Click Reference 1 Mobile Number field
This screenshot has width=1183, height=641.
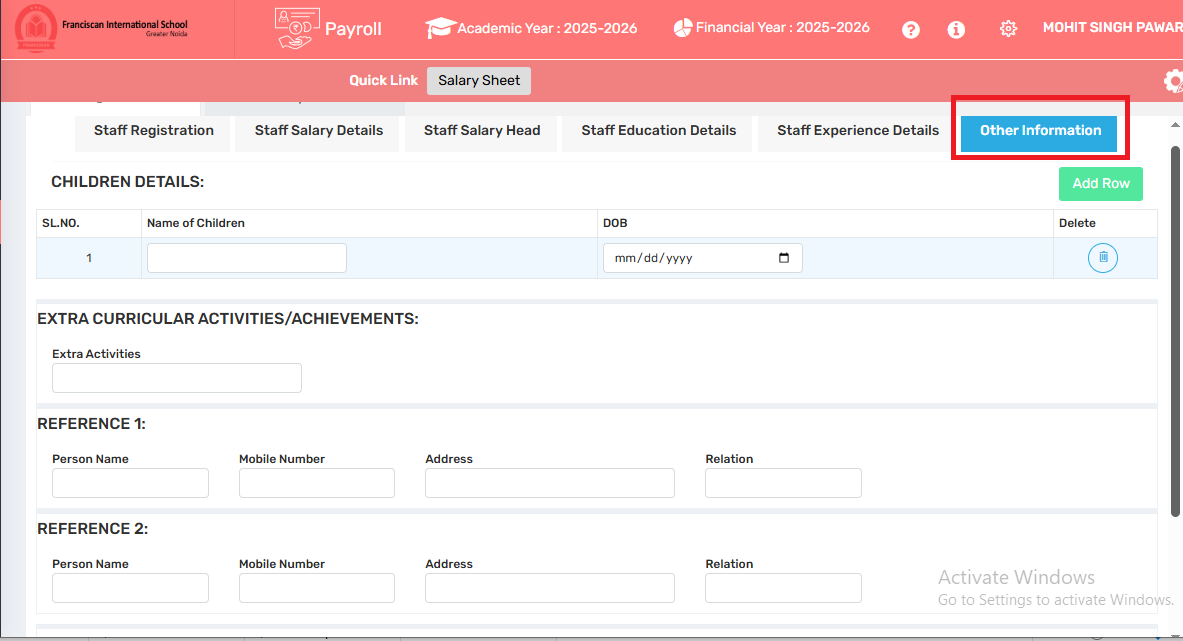[317, 483]
